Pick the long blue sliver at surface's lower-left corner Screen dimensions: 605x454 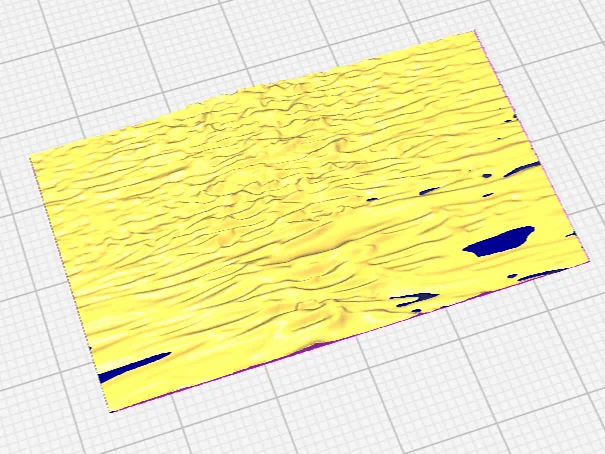[134, 367]
